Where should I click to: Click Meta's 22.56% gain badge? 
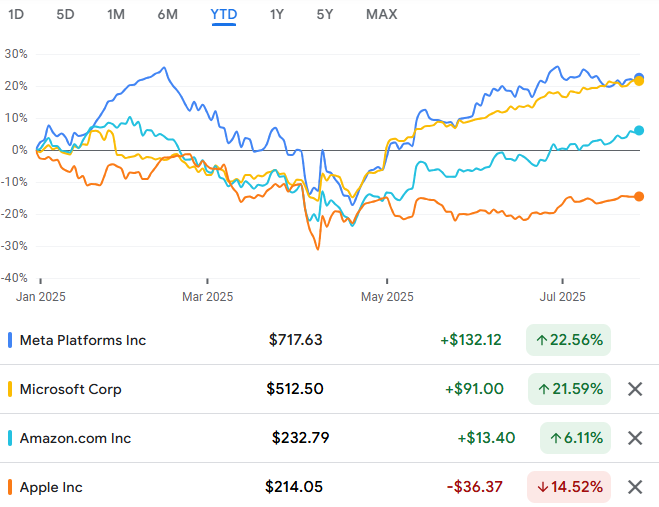(568, 340)
